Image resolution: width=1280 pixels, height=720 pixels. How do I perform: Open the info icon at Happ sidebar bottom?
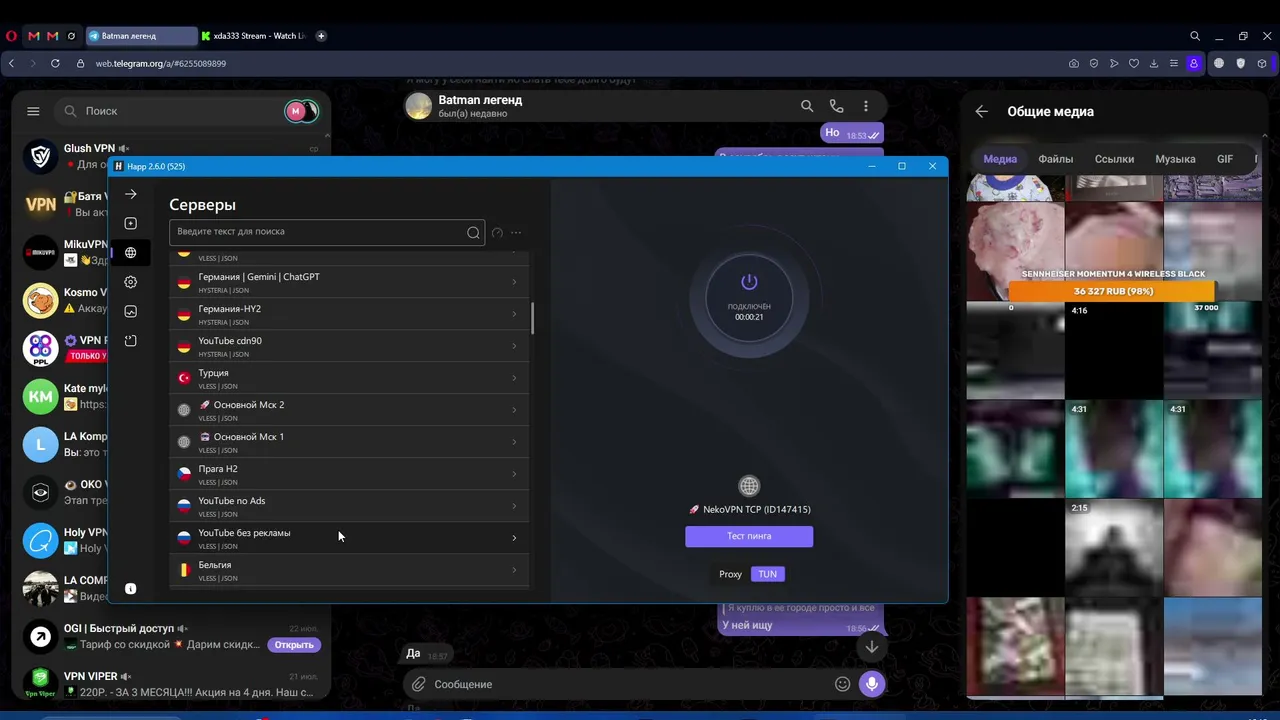(x=130, y=589)
